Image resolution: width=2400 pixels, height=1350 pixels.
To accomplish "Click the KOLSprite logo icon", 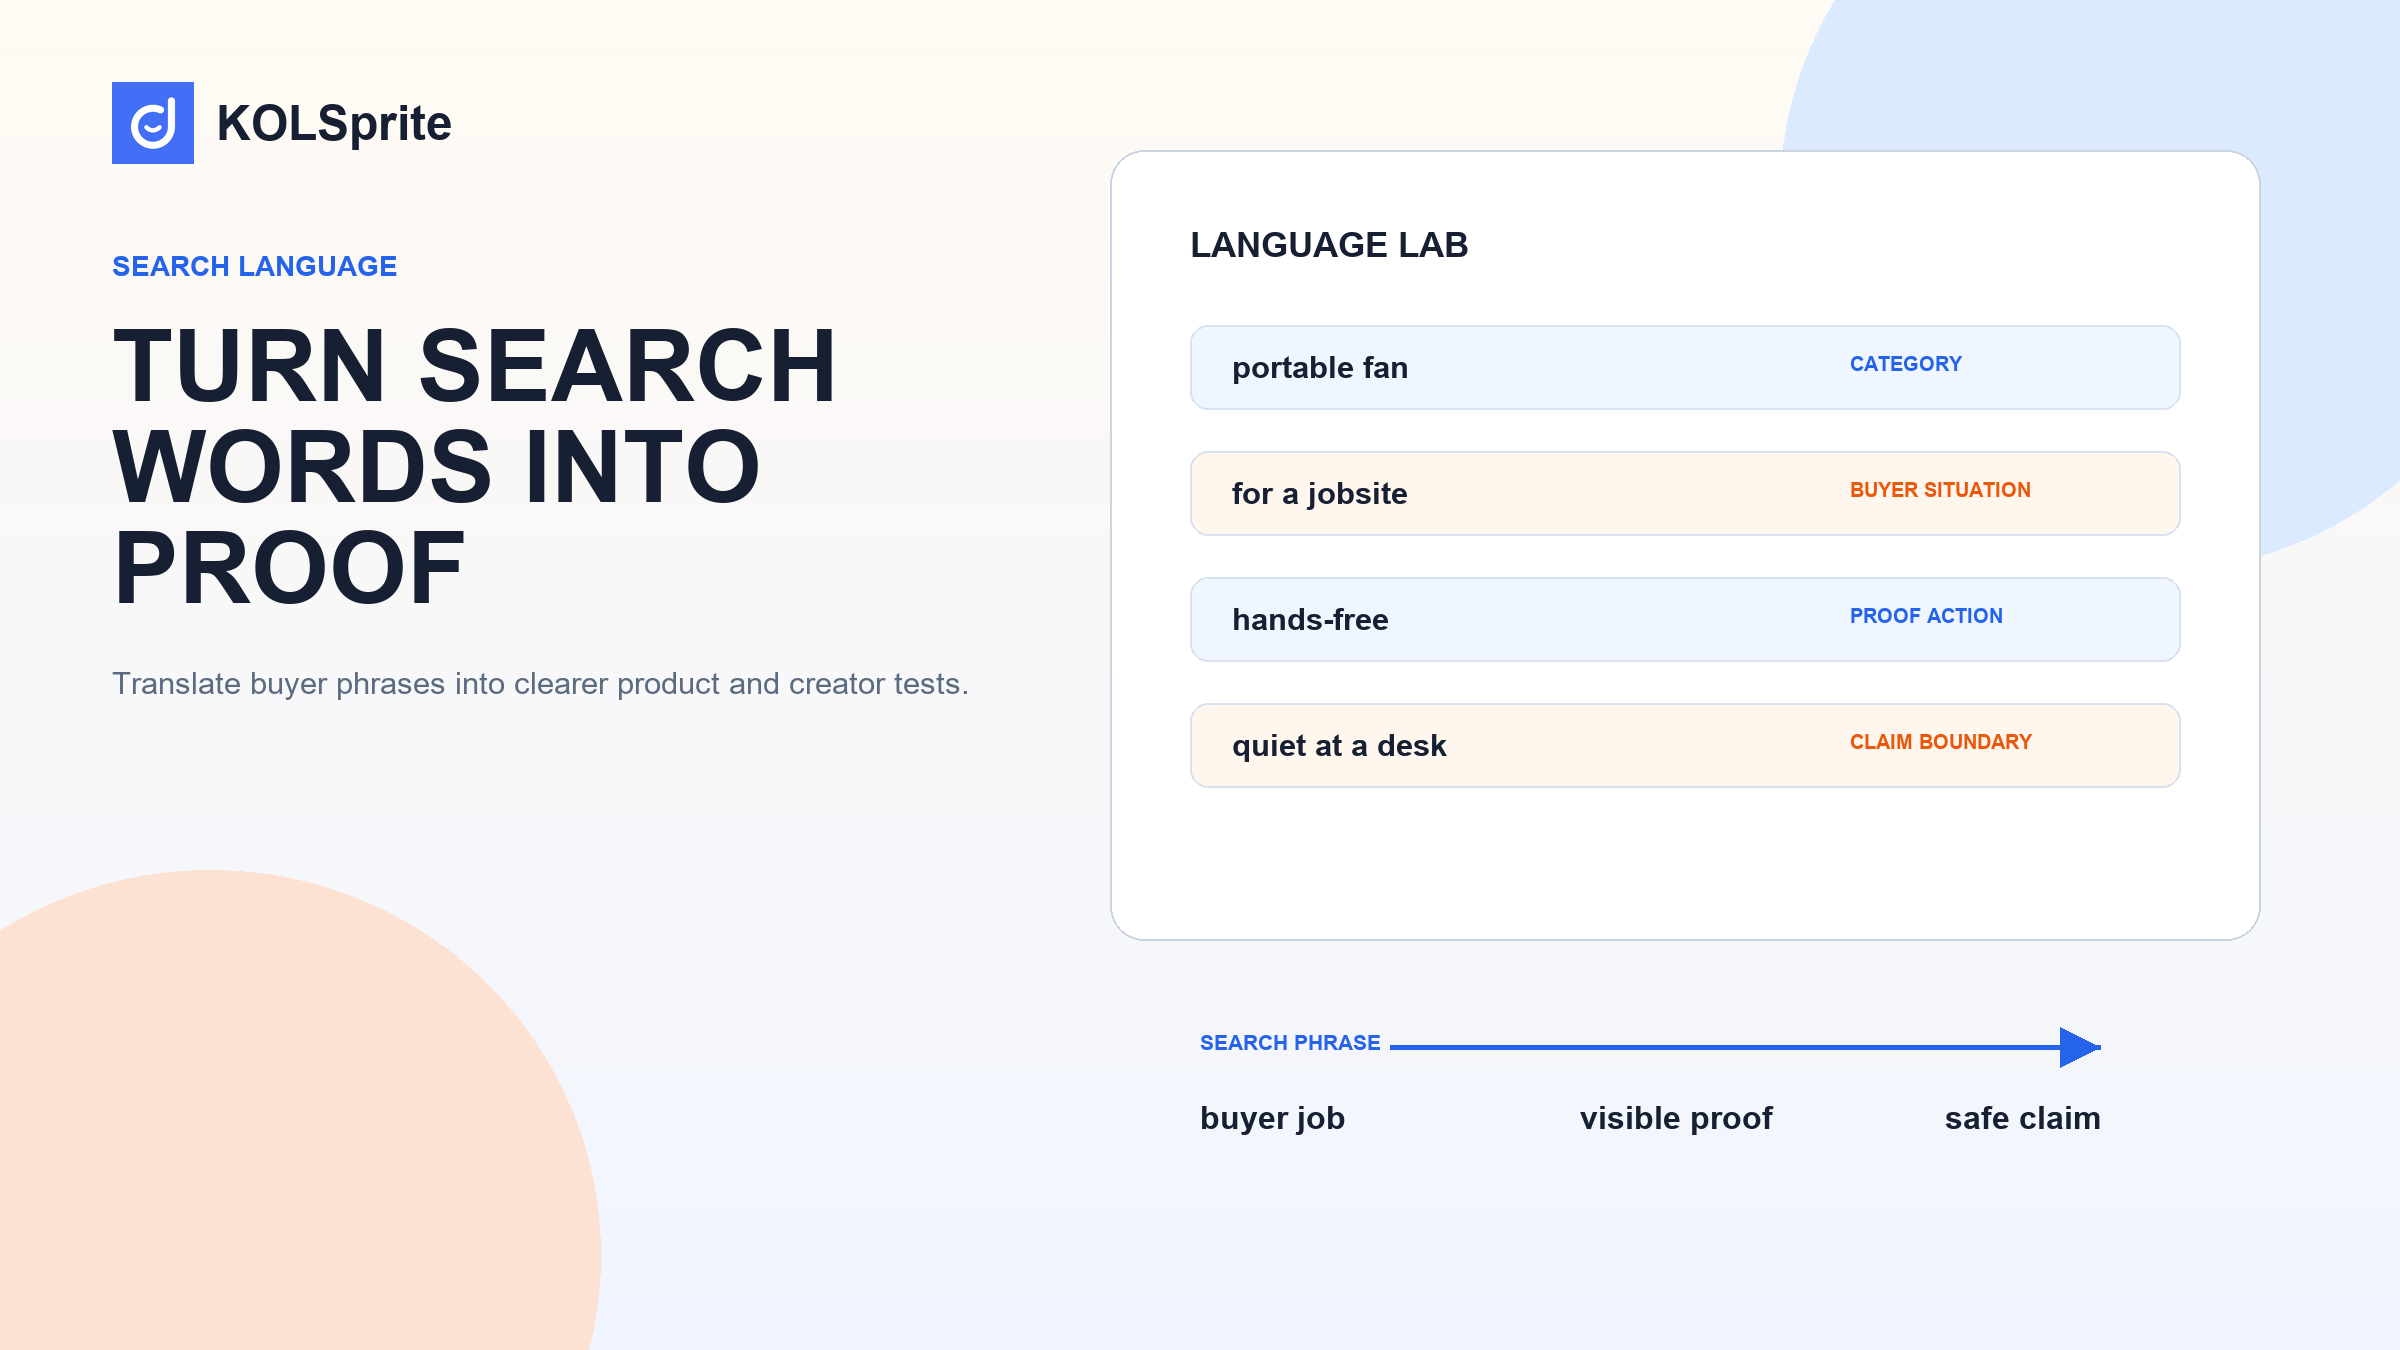I will point(153,123).
